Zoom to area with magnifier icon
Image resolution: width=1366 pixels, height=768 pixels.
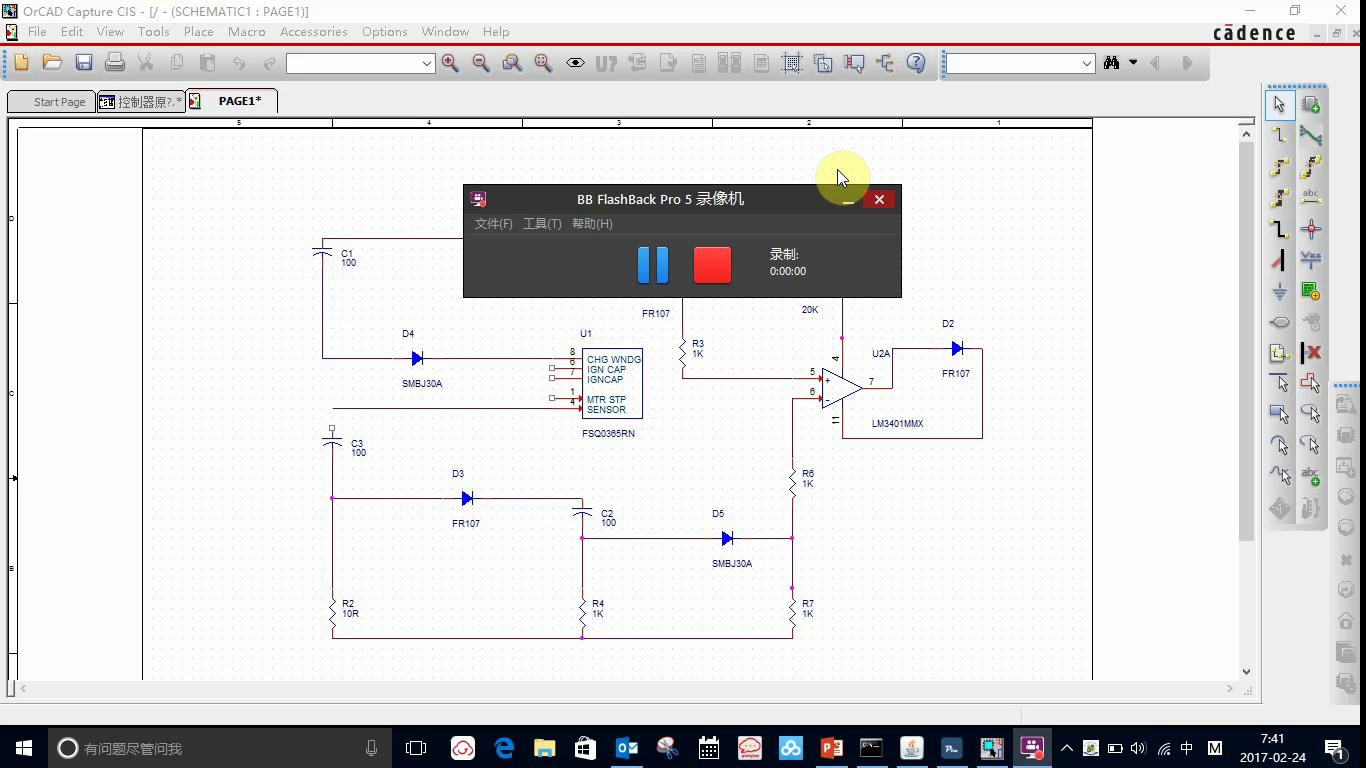pos(512,63)
